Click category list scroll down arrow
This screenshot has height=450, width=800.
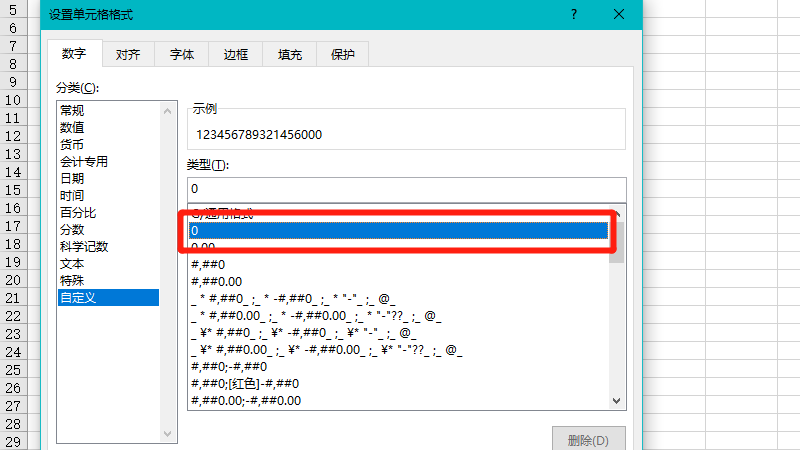click(x=167, y=434)
